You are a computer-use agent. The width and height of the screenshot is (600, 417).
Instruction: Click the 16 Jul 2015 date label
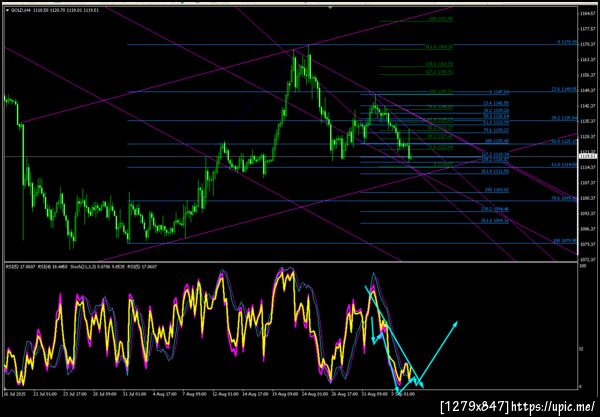click(x=14, y=394)
